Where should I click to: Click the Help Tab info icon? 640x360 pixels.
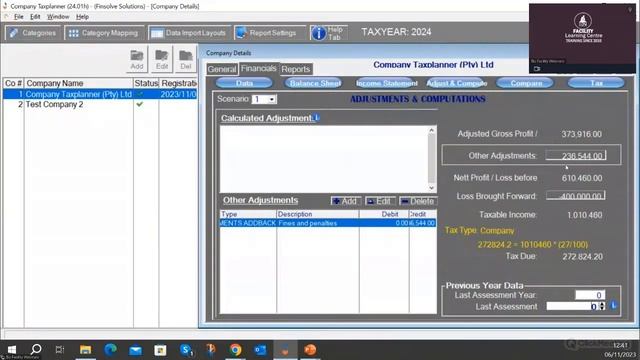pos(318,33)
